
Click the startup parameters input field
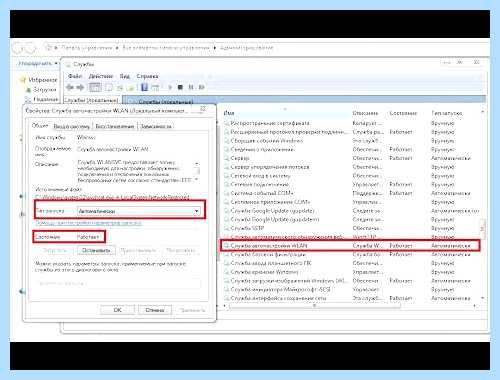tap(118, 283)
